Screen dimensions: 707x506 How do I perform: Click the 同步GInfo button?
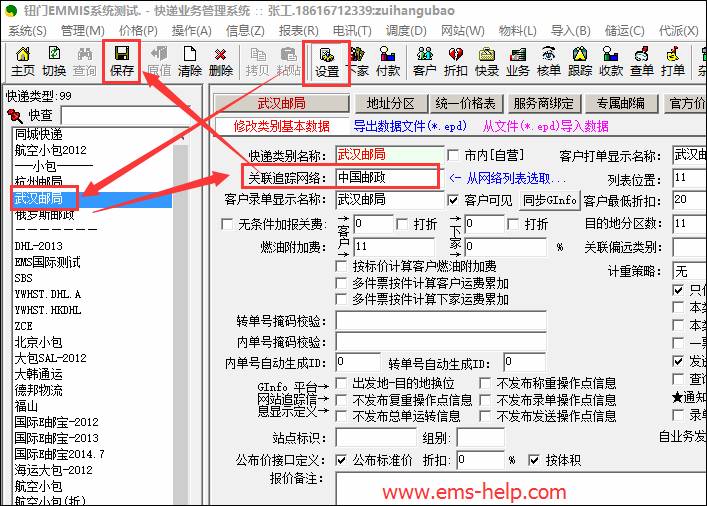point(550,200)
